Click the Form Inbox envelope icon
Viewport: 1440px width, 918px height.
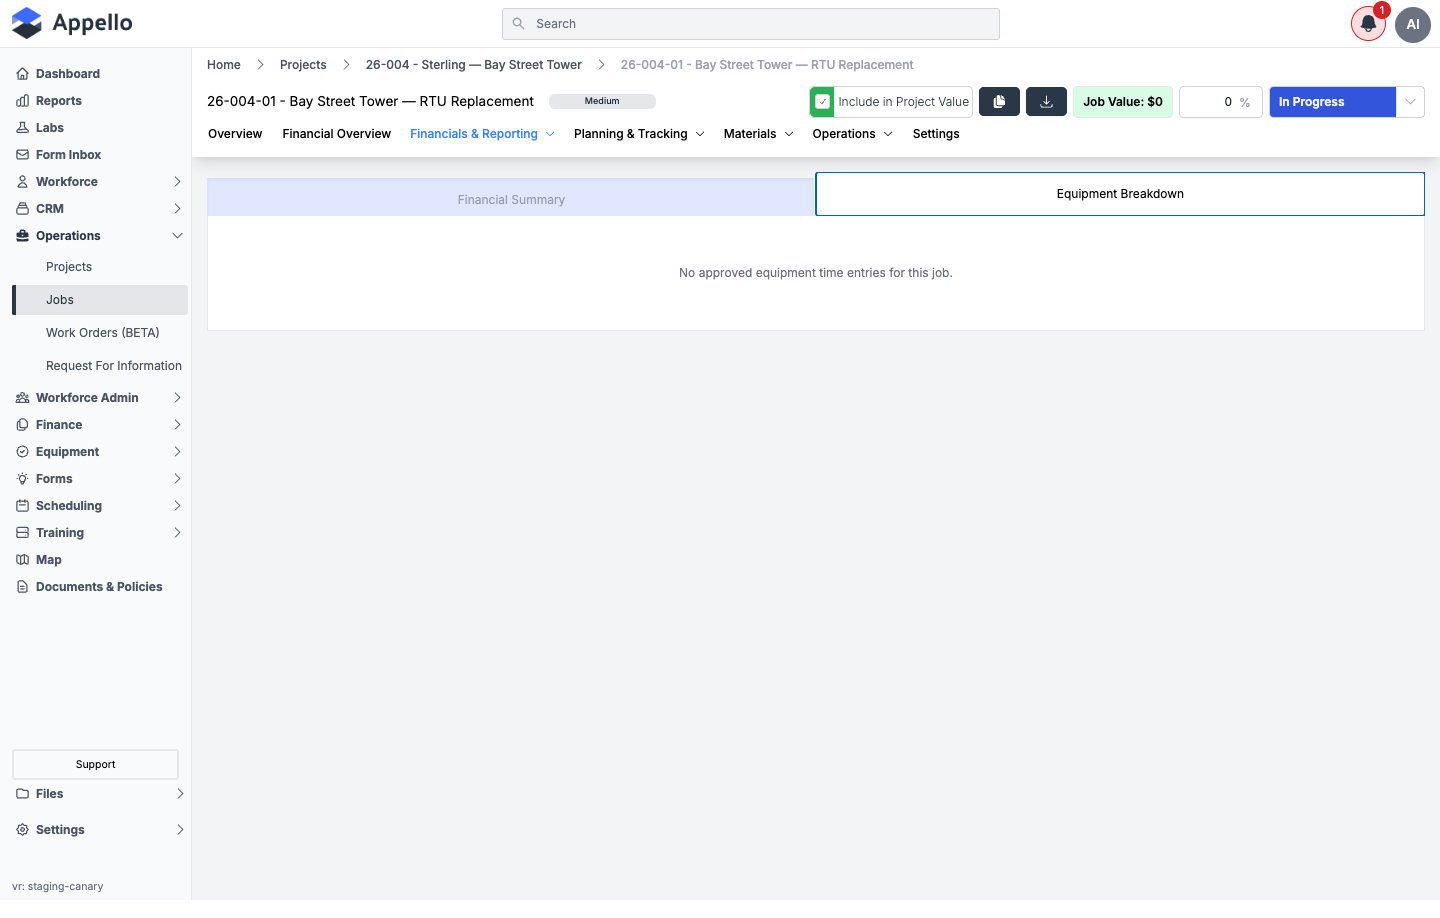[x=22, y=155]
